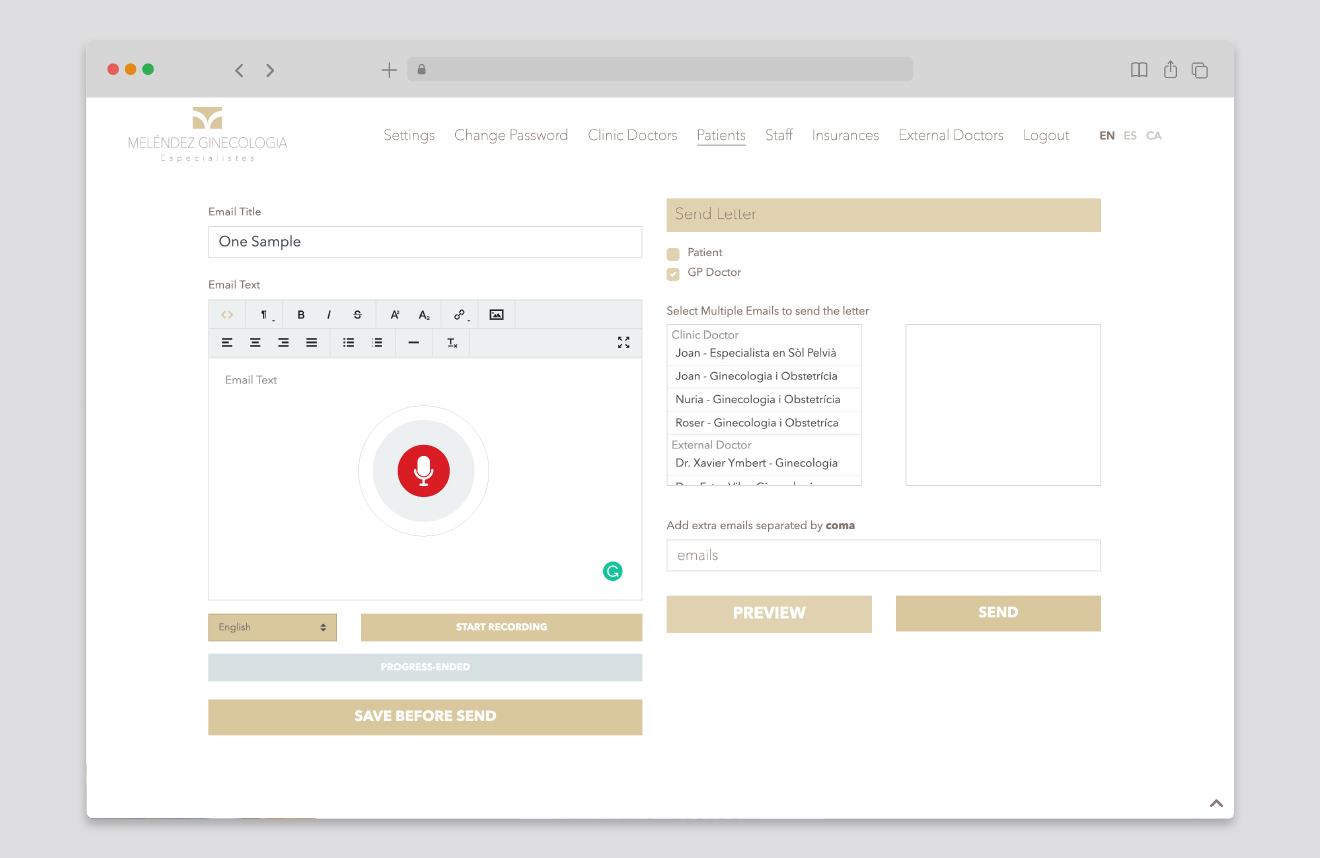Click the clear formatting icon

point(452,343)
